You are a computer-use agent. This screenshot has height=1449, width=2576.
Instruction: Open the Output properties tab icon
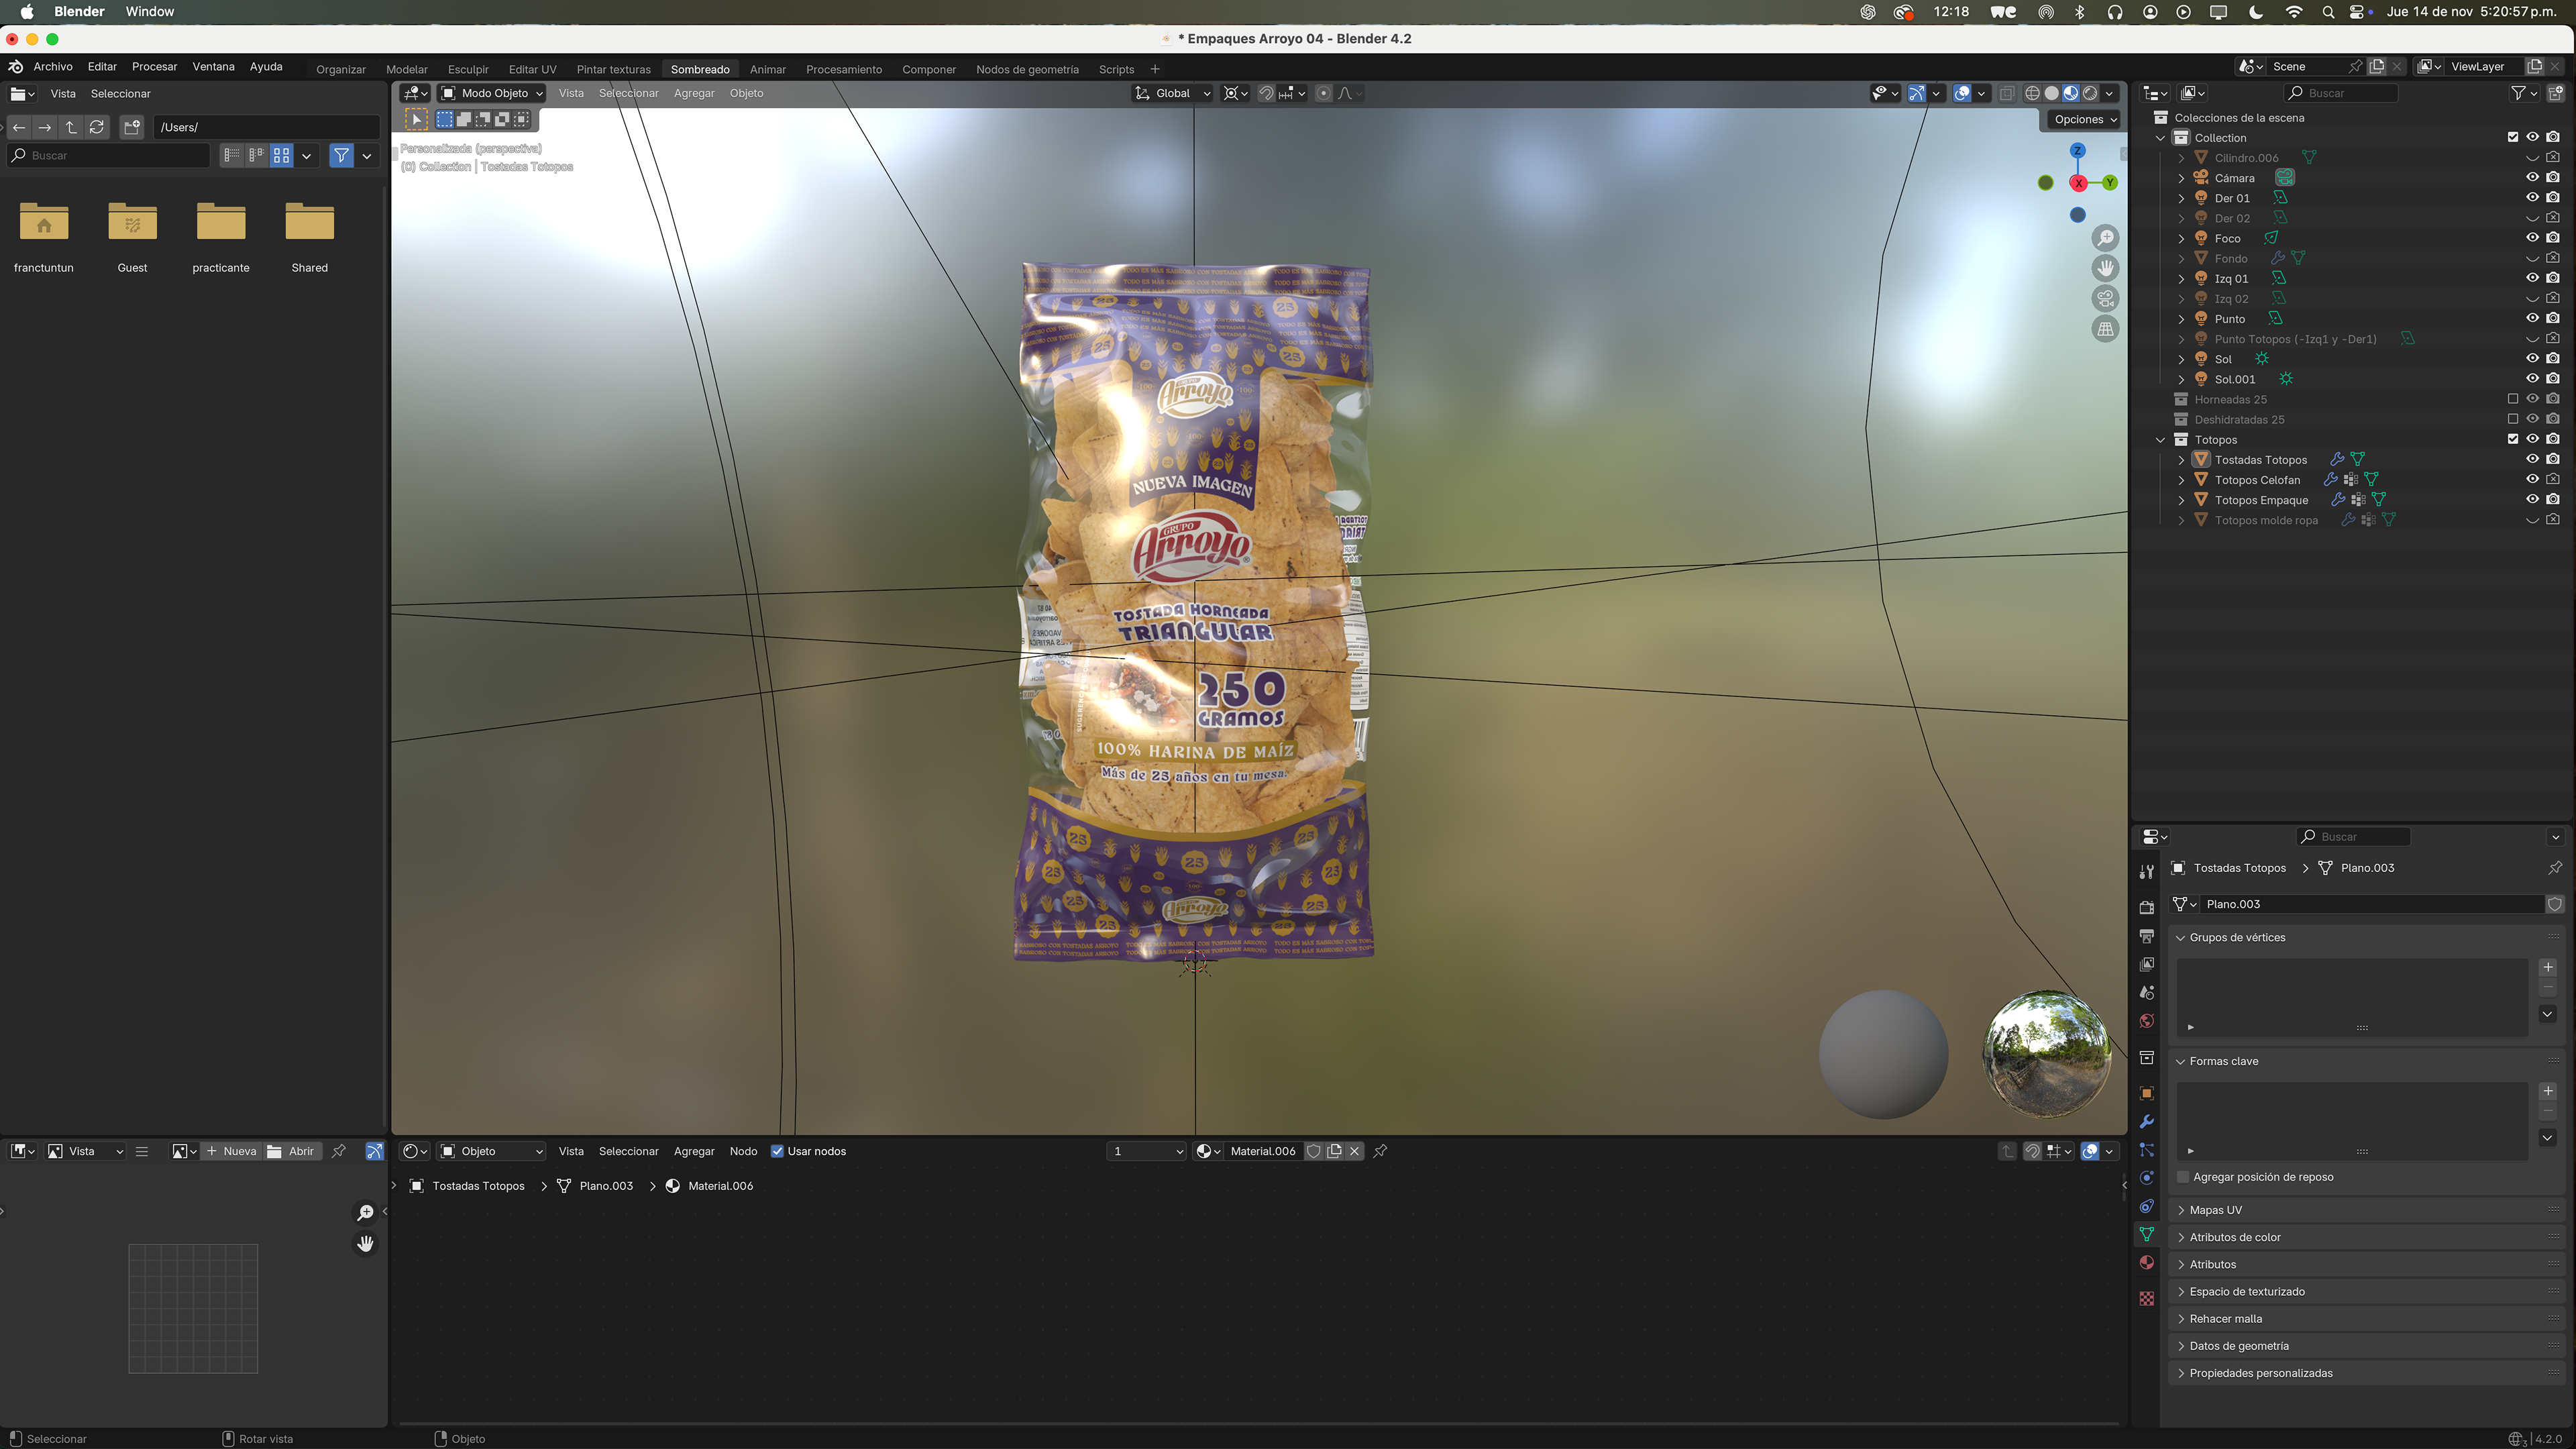[x=2146, y=936]
